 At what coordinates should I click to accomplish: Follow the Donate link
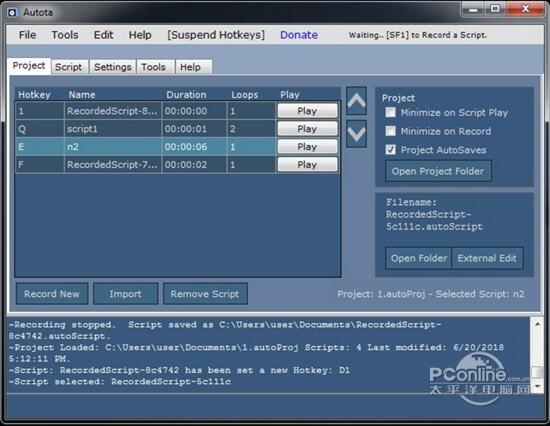[x=299, y=35]
